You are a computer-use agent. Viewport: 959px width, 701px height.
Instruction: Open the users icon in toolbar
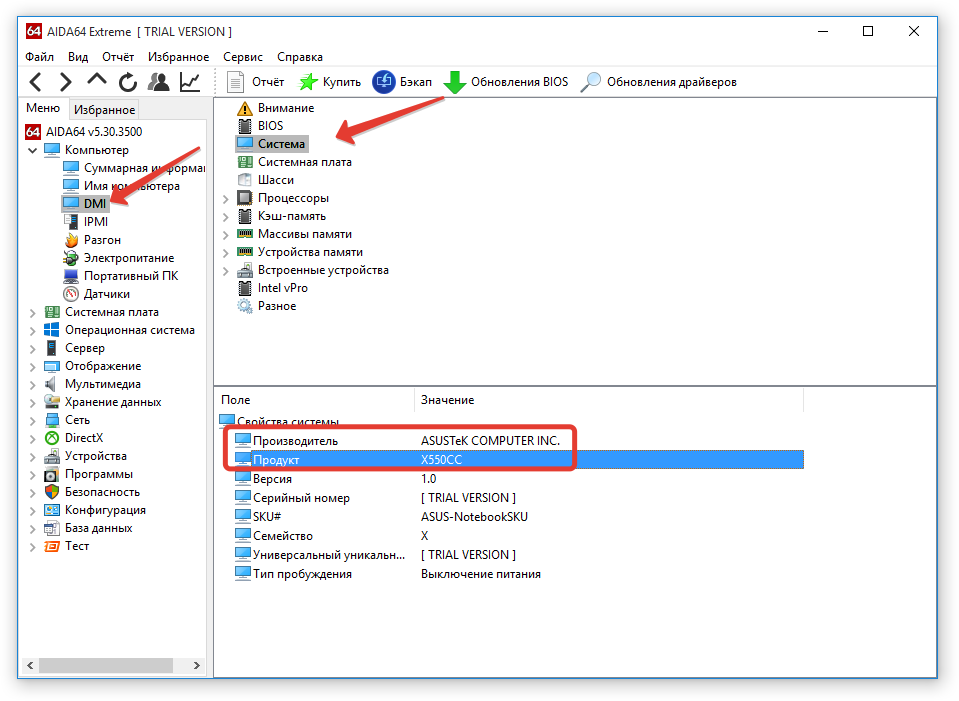[159, 82]
